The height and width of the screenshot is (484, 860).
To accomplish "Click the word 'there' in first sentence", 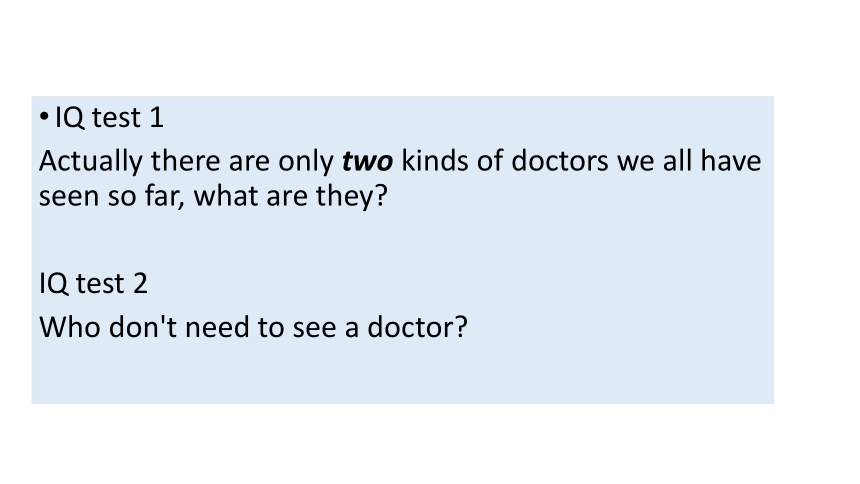I will [185, 161].
